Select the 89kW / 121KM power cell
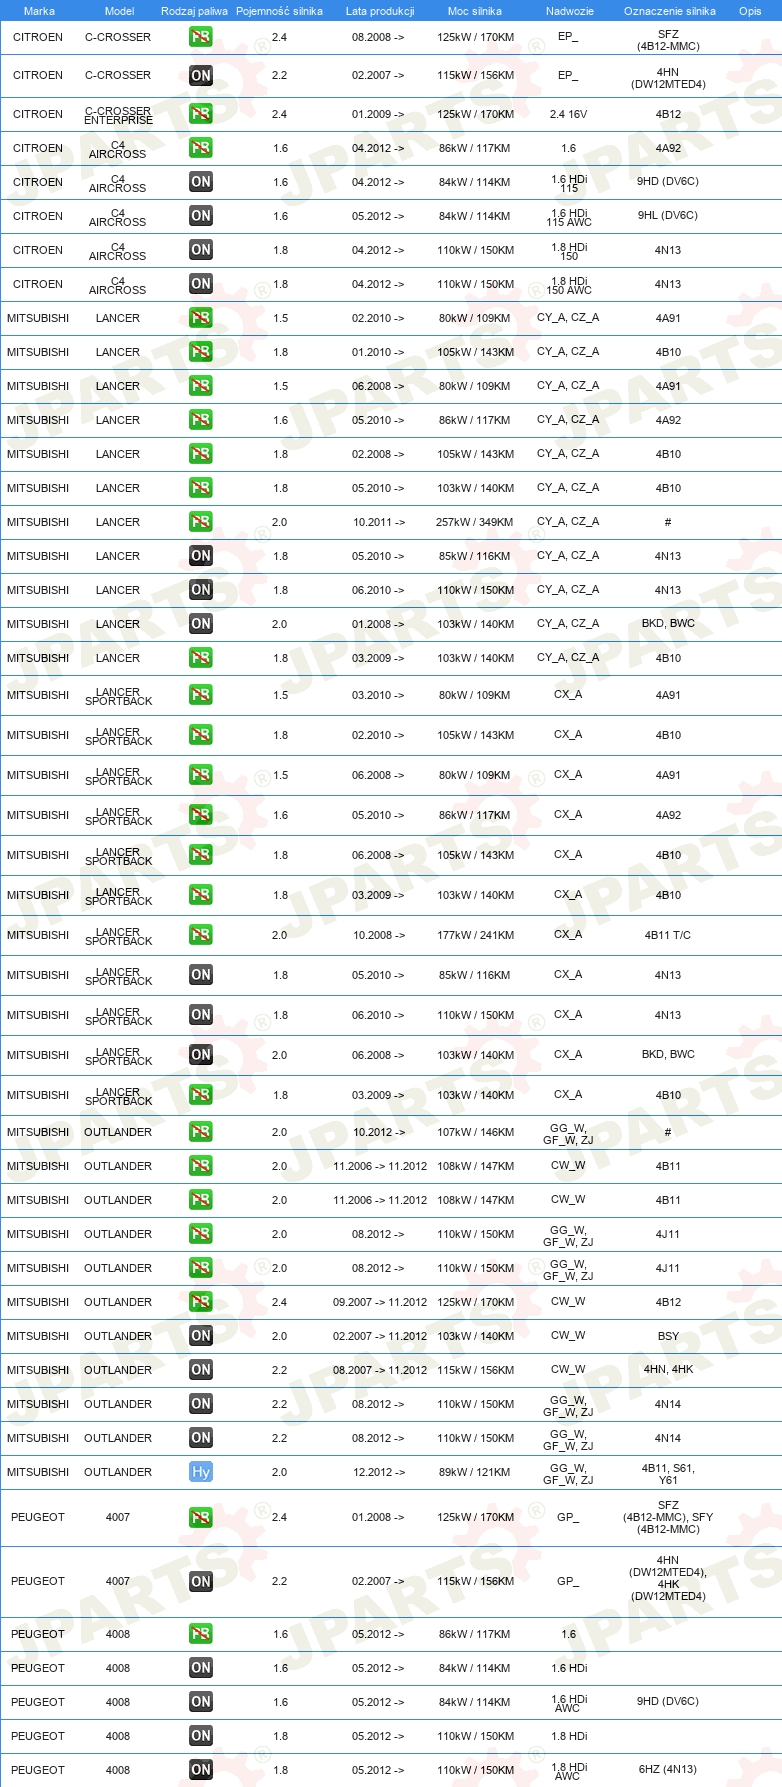Viewport: 782px width, 1787px height. (x=475, y=1472)
